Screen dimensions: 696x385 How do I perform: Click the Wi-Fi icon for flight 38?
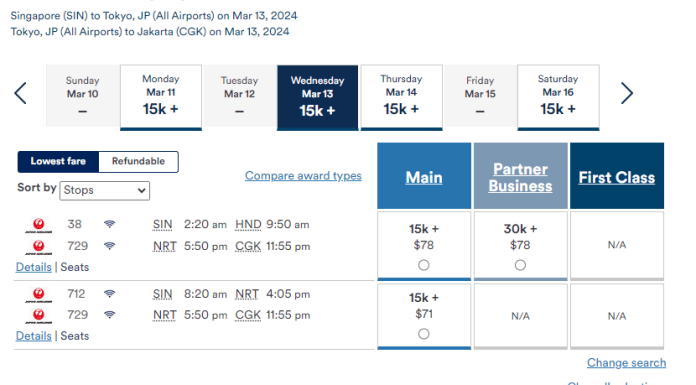[110, 224]
